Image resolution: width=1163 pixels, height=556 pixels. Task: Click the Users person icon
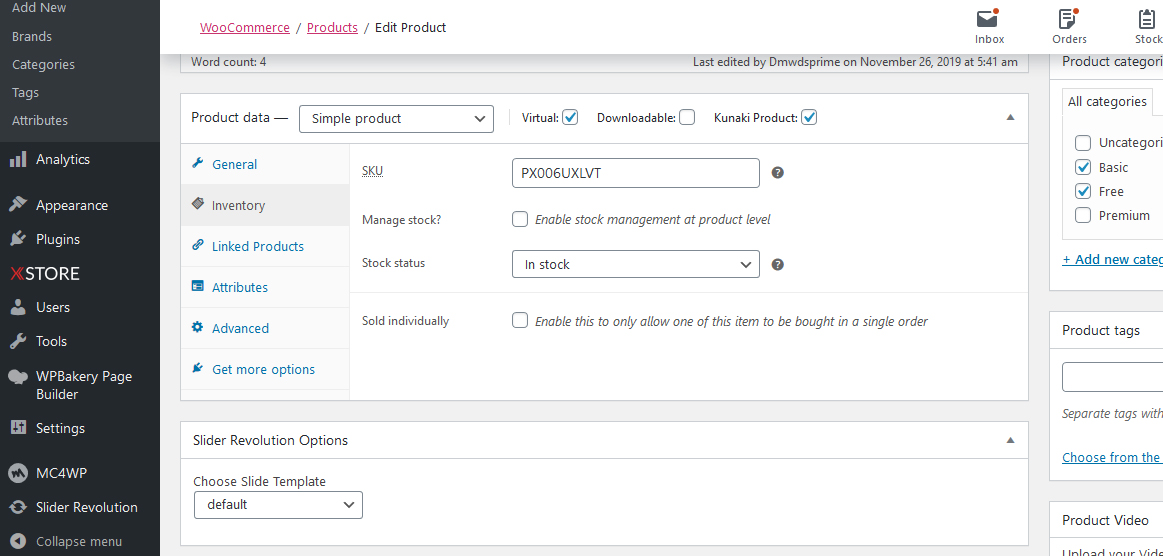[19, 307]
